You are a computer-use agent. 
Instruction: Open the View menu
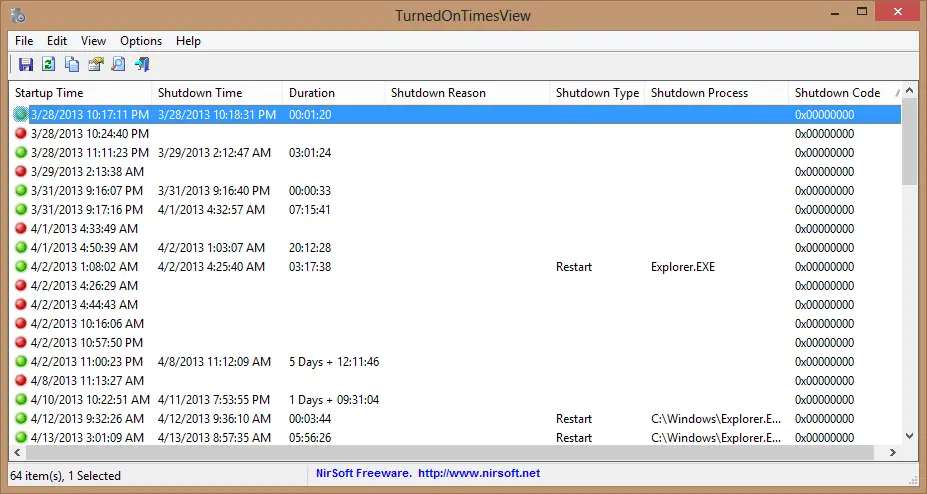pos(93,41)
